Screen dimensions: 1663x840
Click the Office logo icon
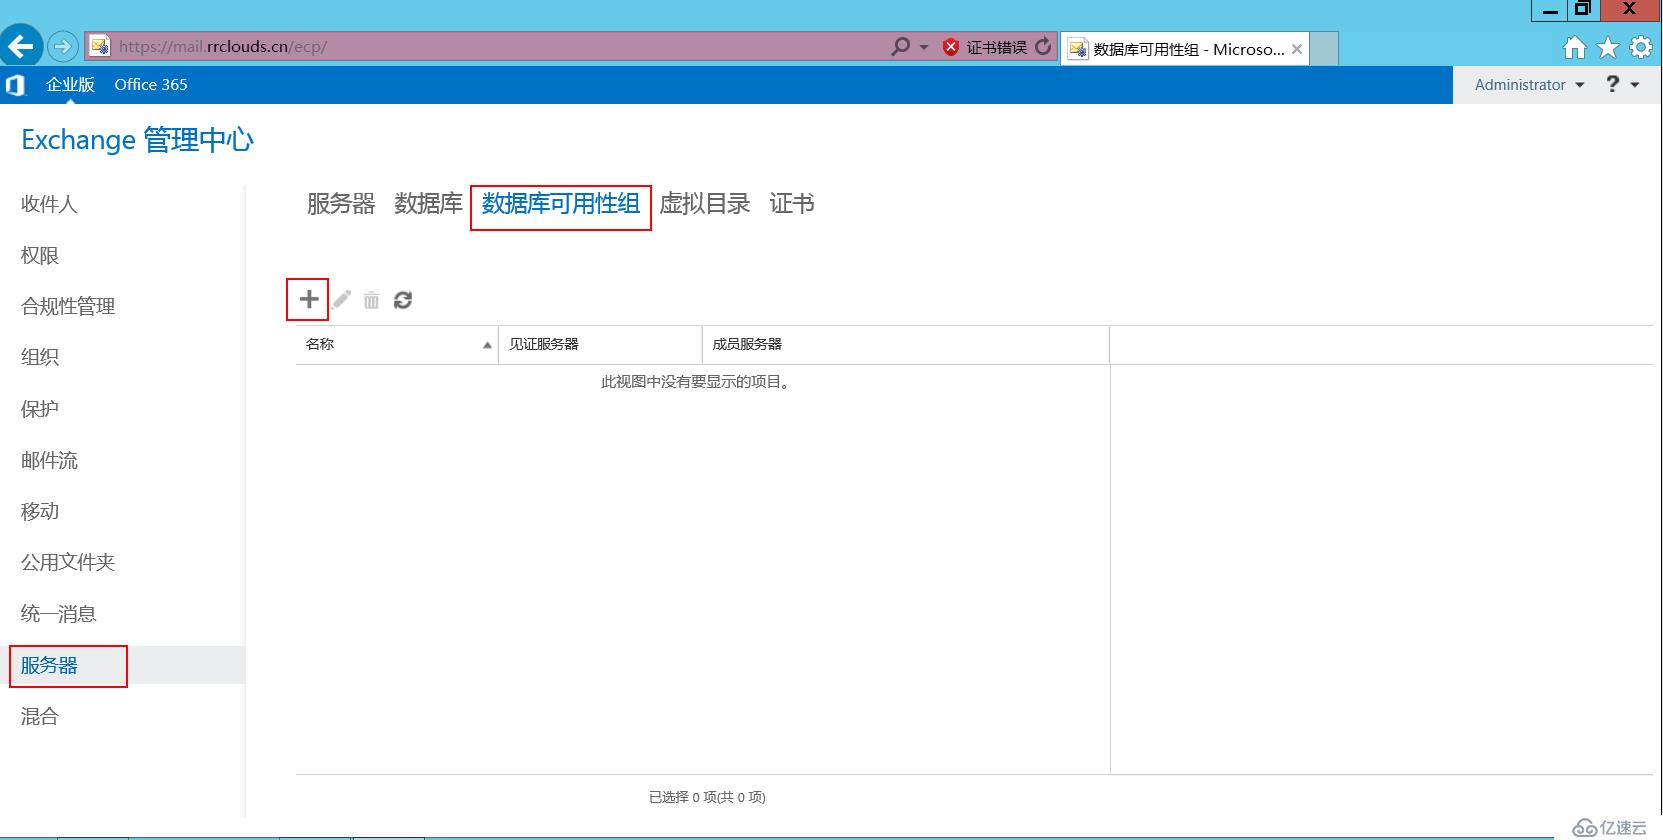click(15, 85)
